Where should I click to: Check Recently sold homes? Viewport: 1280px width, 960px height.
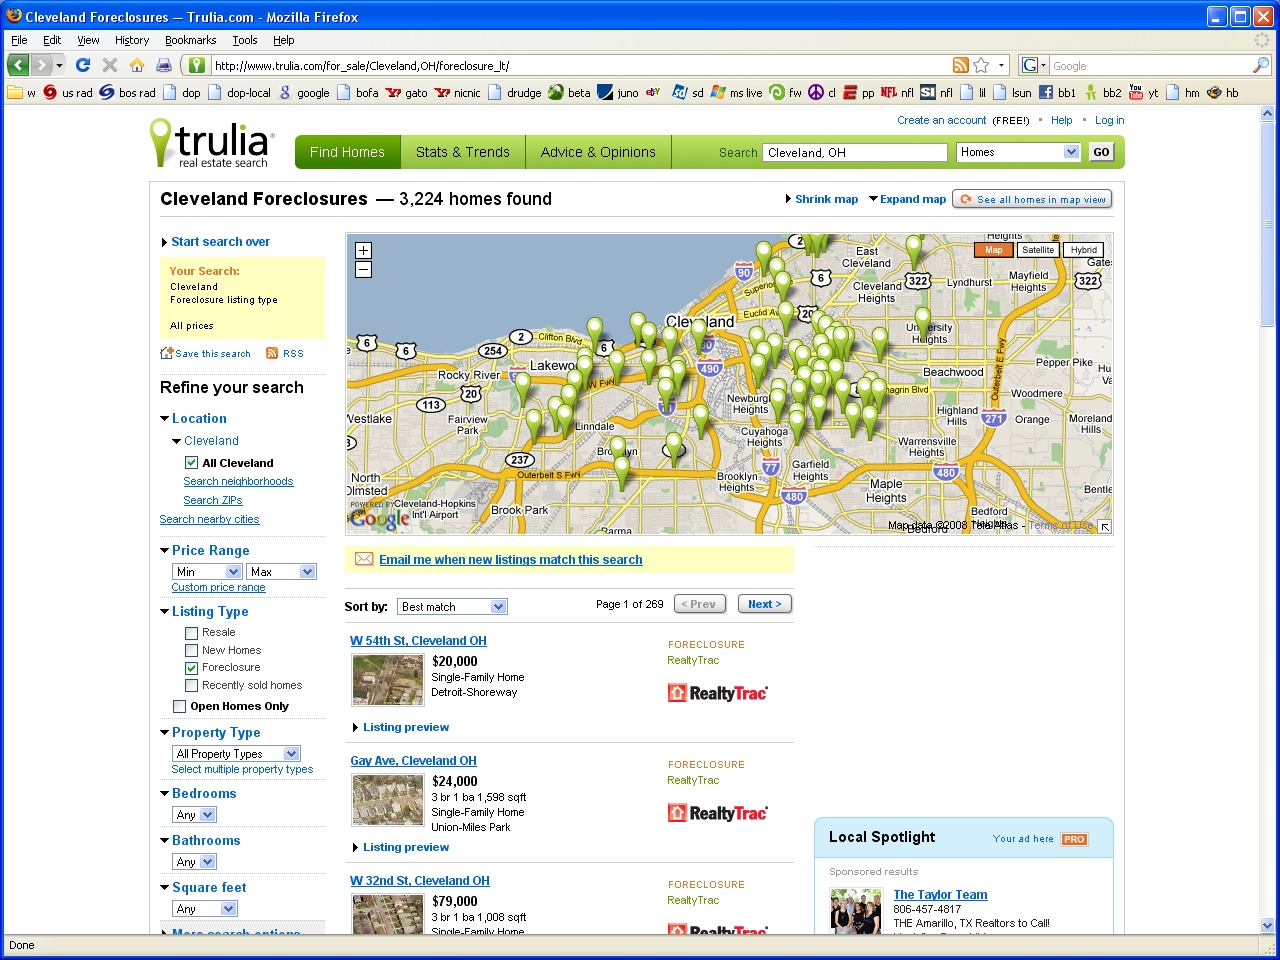click(x=191, y=686)
